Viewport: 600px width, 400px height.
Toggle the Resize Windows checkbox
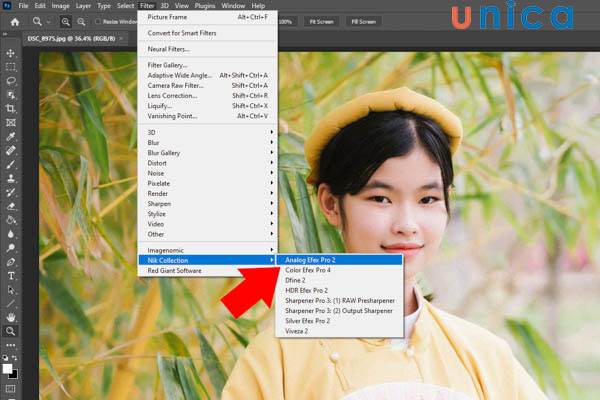pos(99,21)
